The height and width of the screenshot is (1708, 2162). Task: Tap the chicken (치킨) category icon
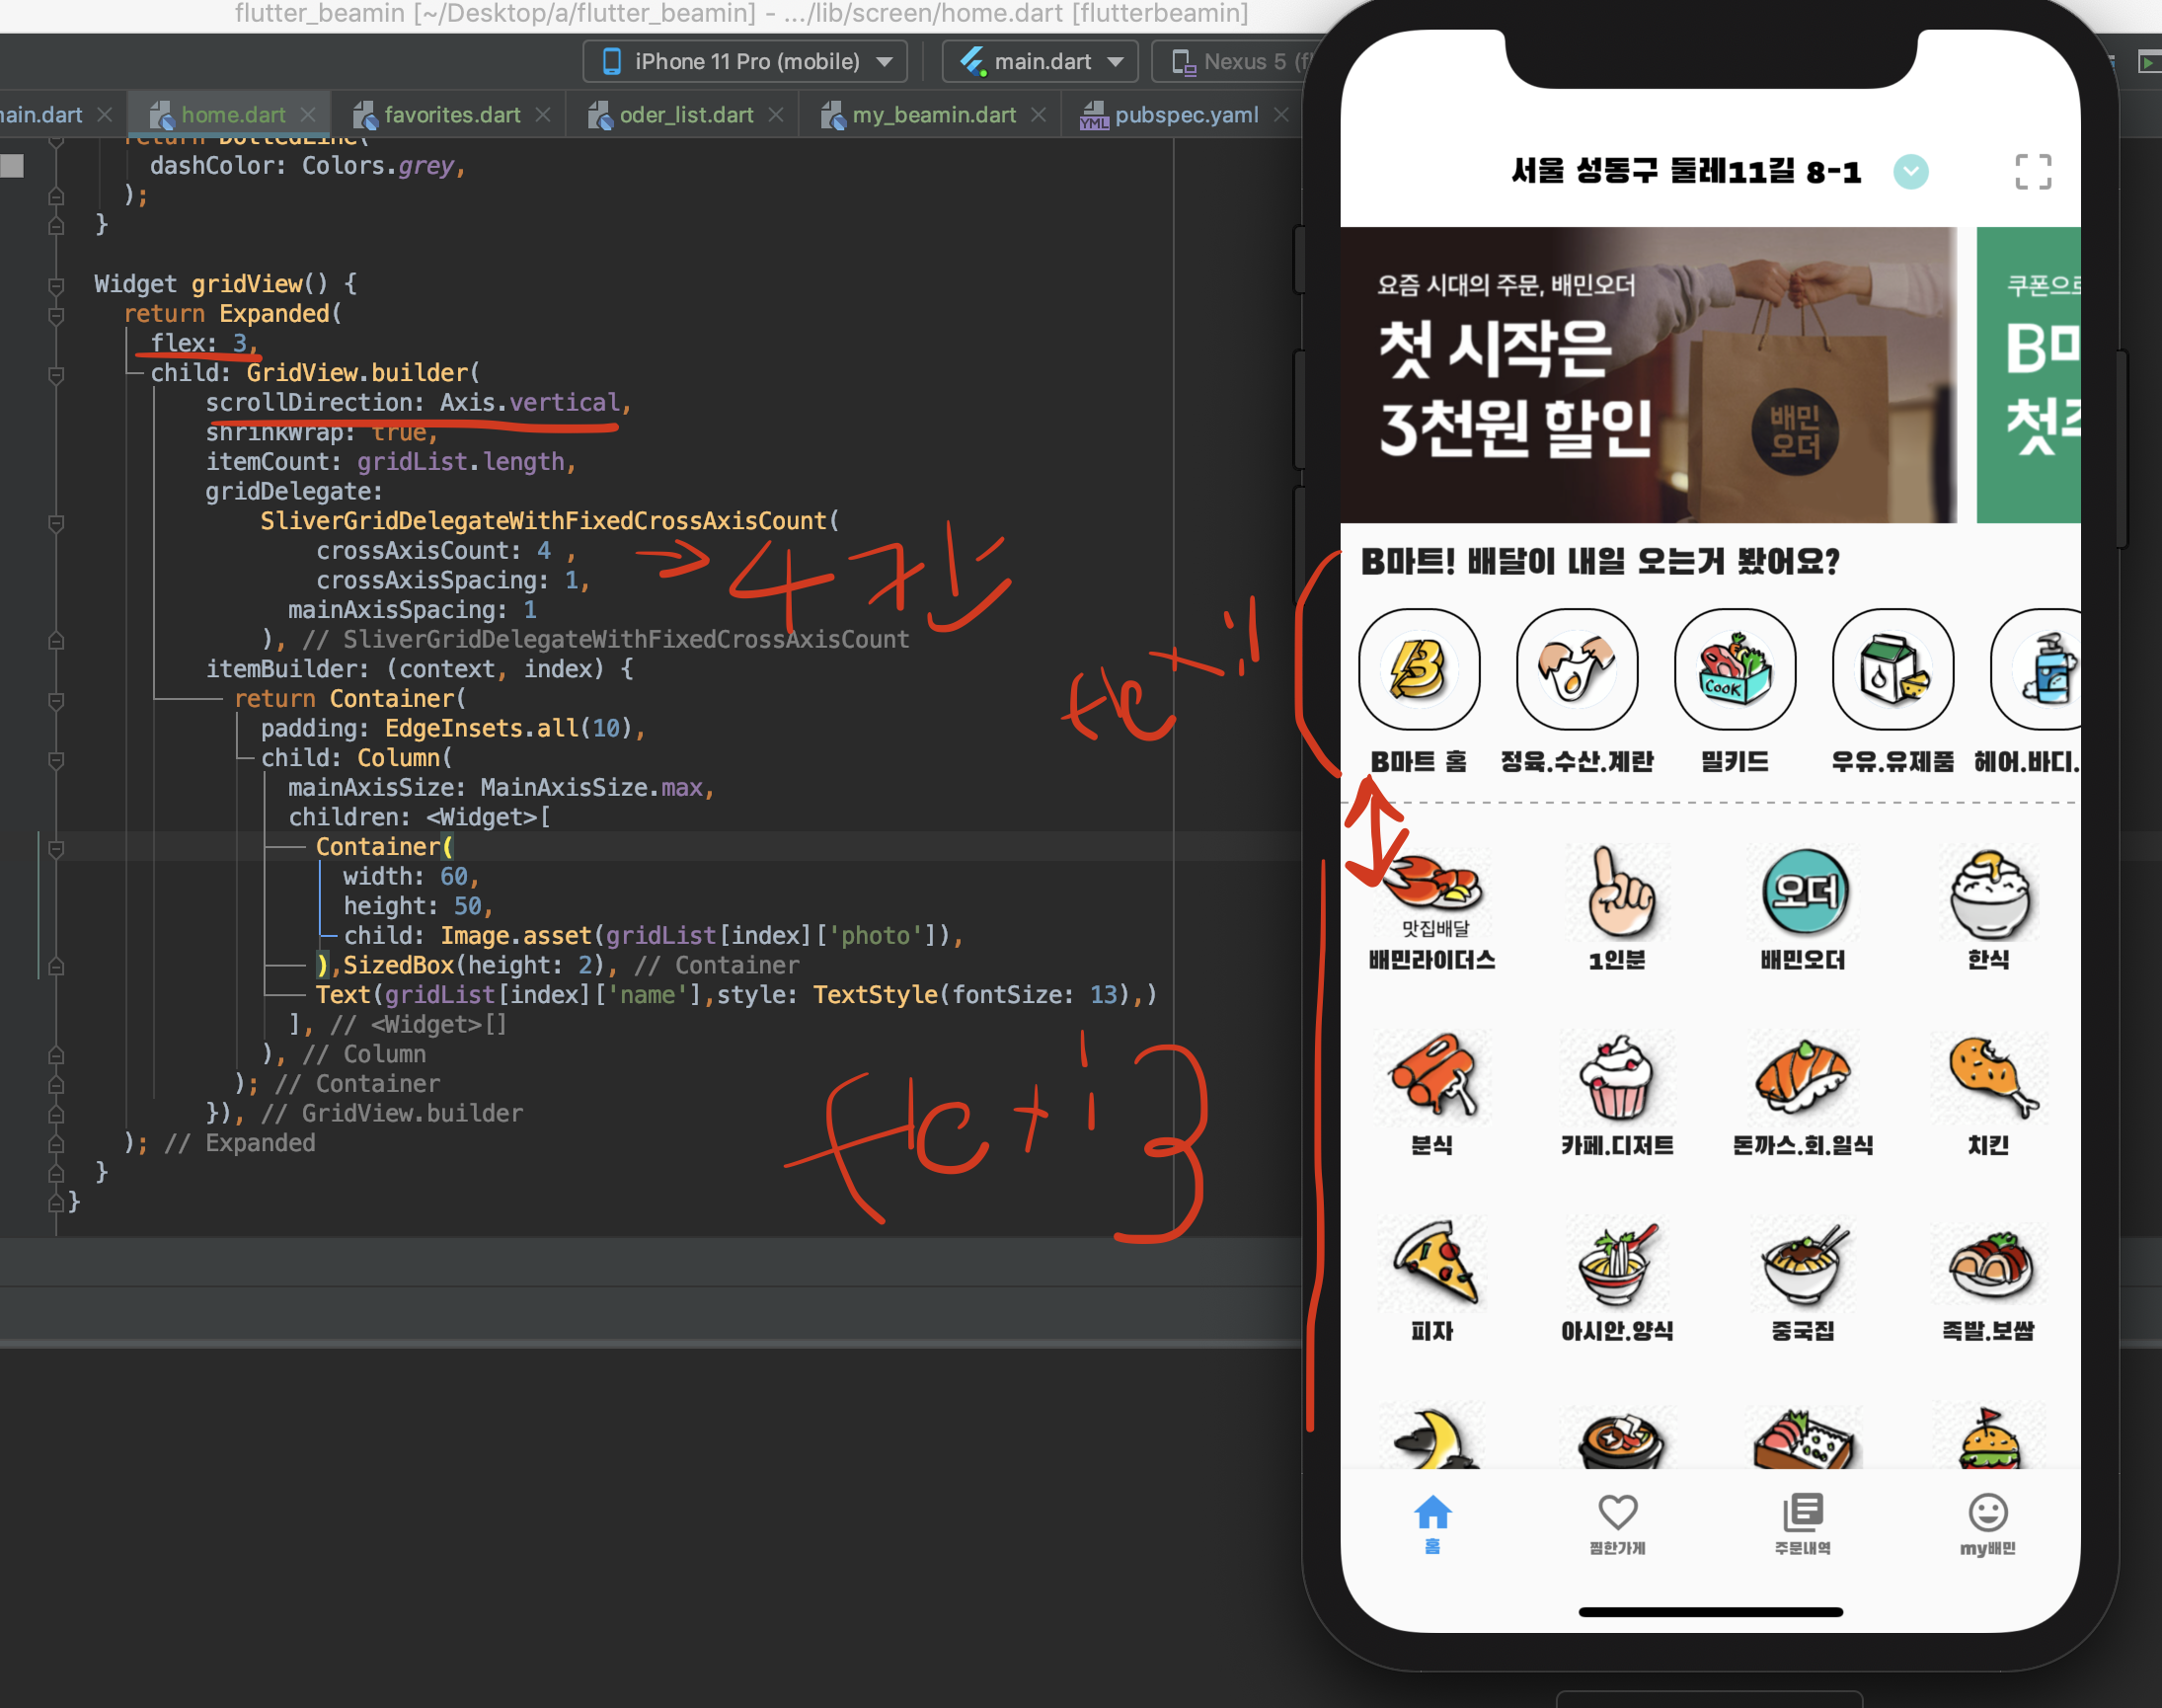[x=1988, y=1079]
